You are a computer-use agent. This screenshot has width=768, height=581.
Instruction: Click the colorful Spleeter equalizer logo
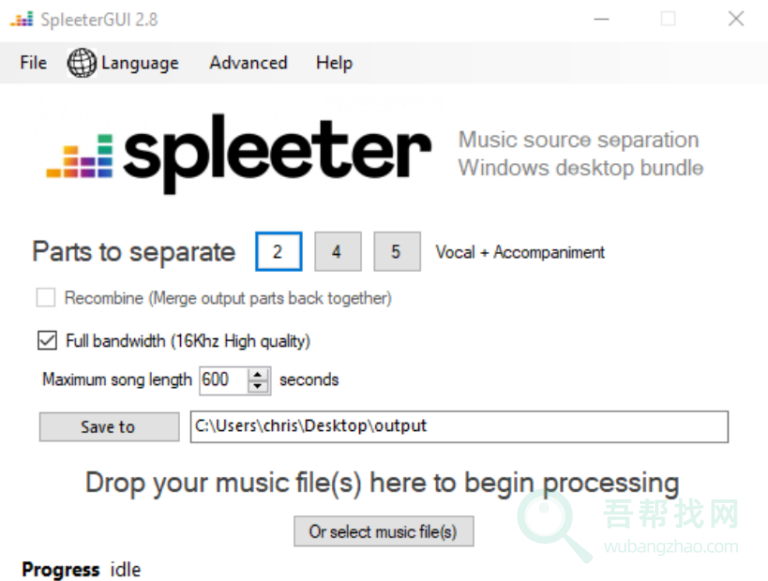click(80, 156)
